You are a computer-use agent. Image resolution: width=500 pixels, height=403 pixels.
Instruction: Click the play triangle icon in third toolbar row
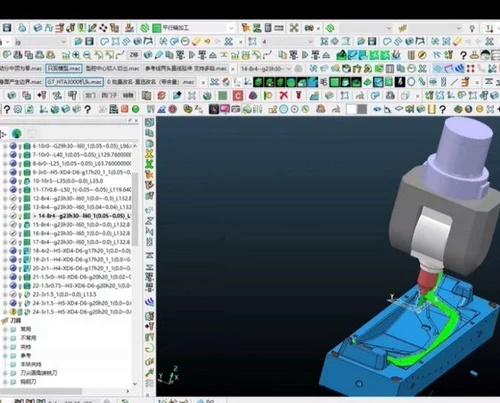click(192, 55)
